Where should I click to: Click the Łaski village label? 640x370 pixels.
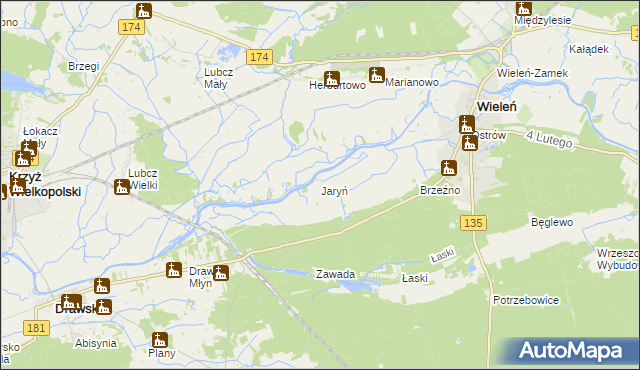tap(415, 278)
